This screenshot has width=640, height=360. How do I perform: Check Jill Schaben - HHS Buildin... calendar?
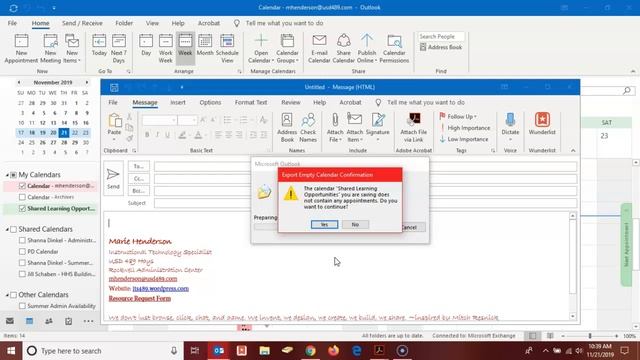[x=22, y=274]
